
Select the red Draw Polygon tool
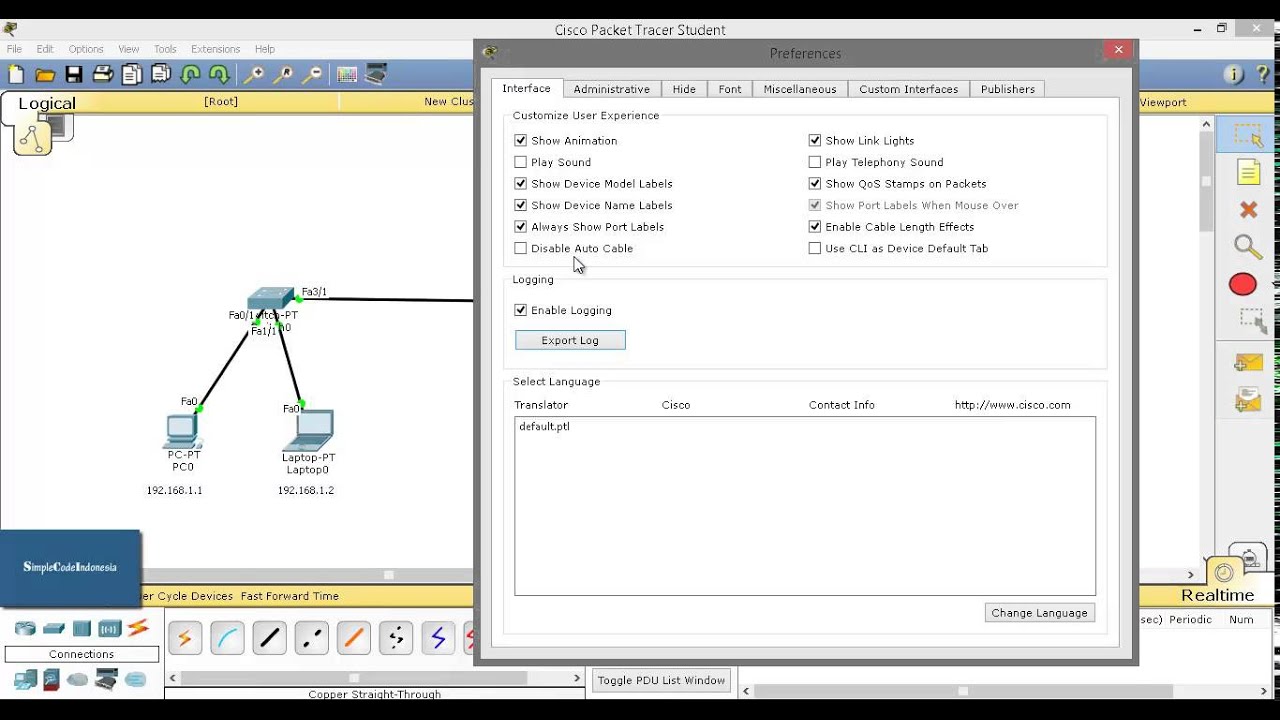coord(1243,285)
